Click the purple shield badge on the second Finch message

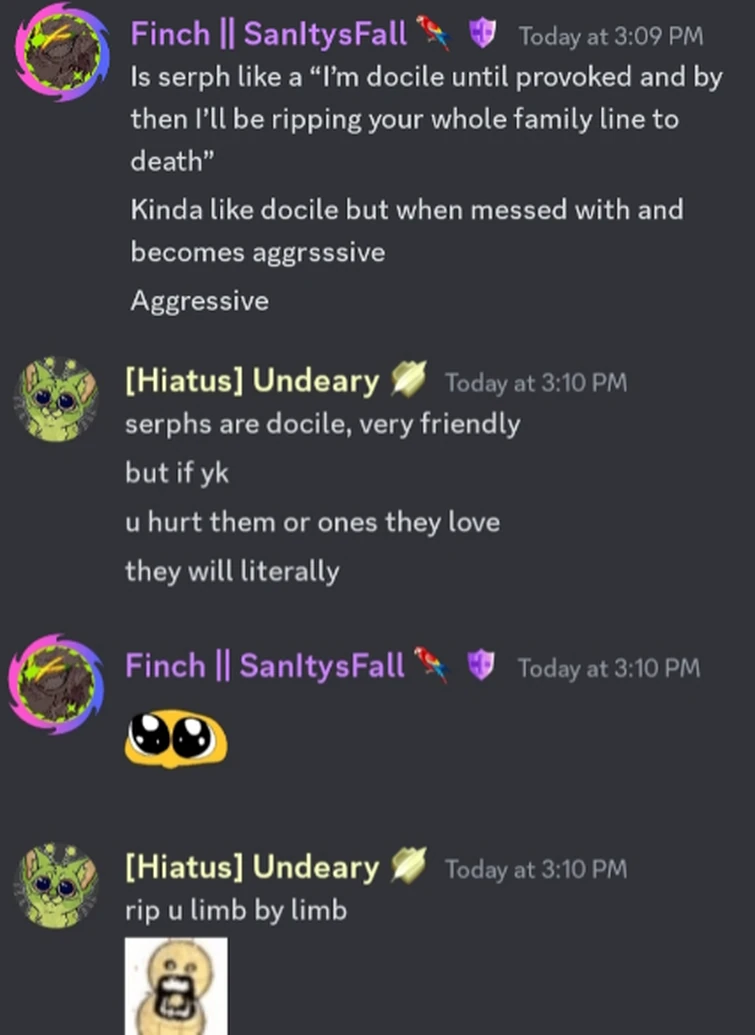(480, 665)
